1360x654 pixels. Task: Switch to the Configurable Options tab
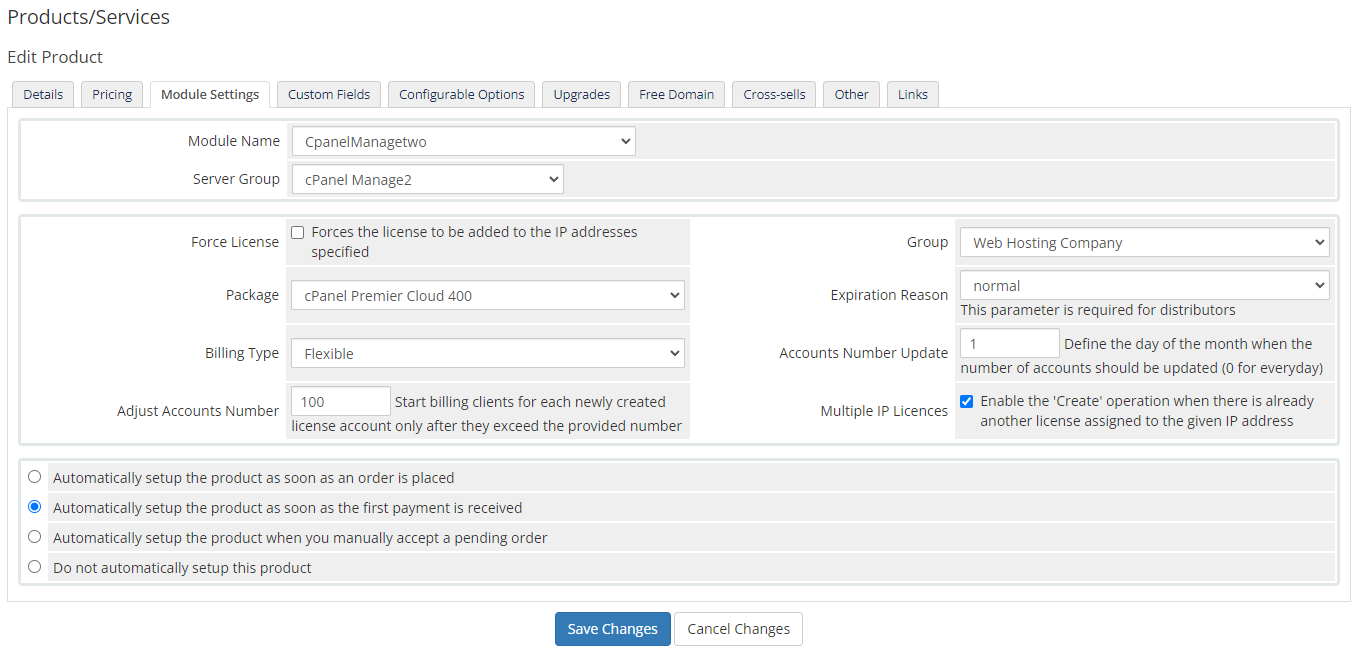pos(461,95)
